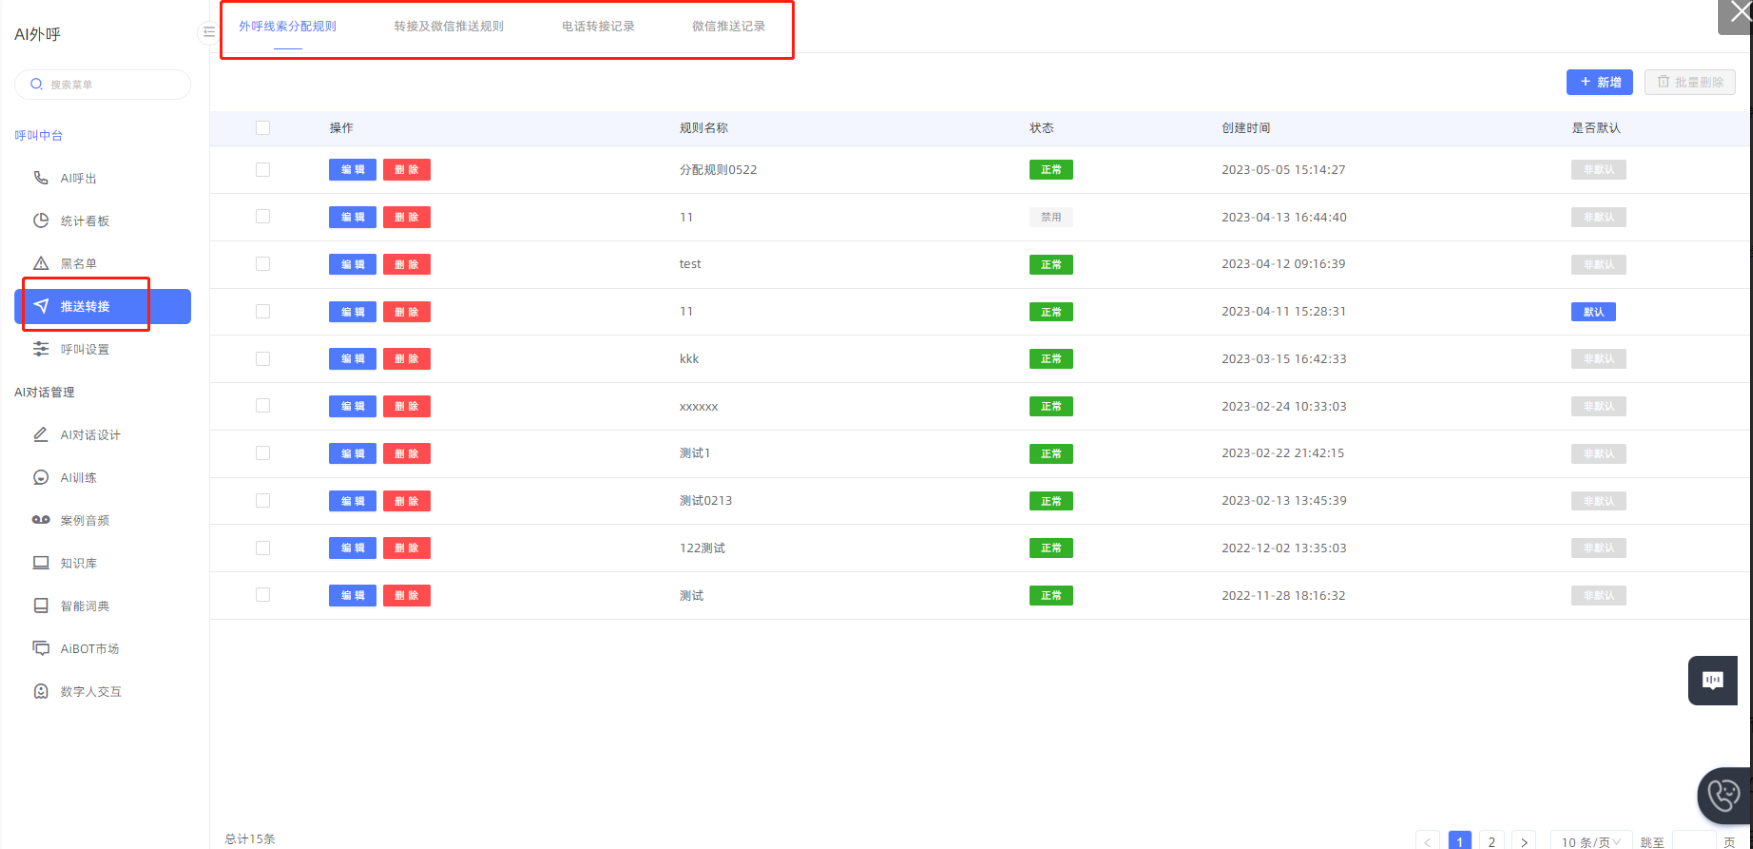This screenshot has width=1753, height=849.
Task: Open 呼叫设置 sliders icon
Action: coord(41,349)
